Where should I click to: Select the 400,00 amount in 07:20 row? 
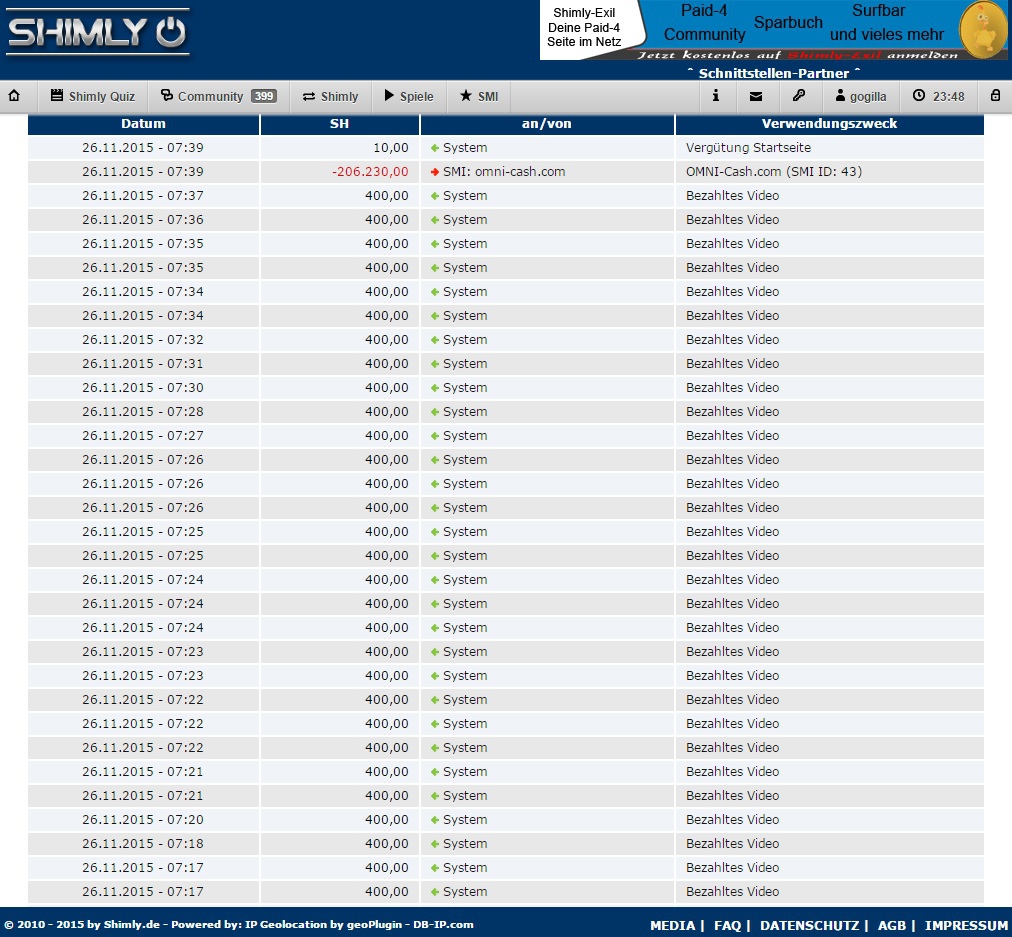coord(387,820)
